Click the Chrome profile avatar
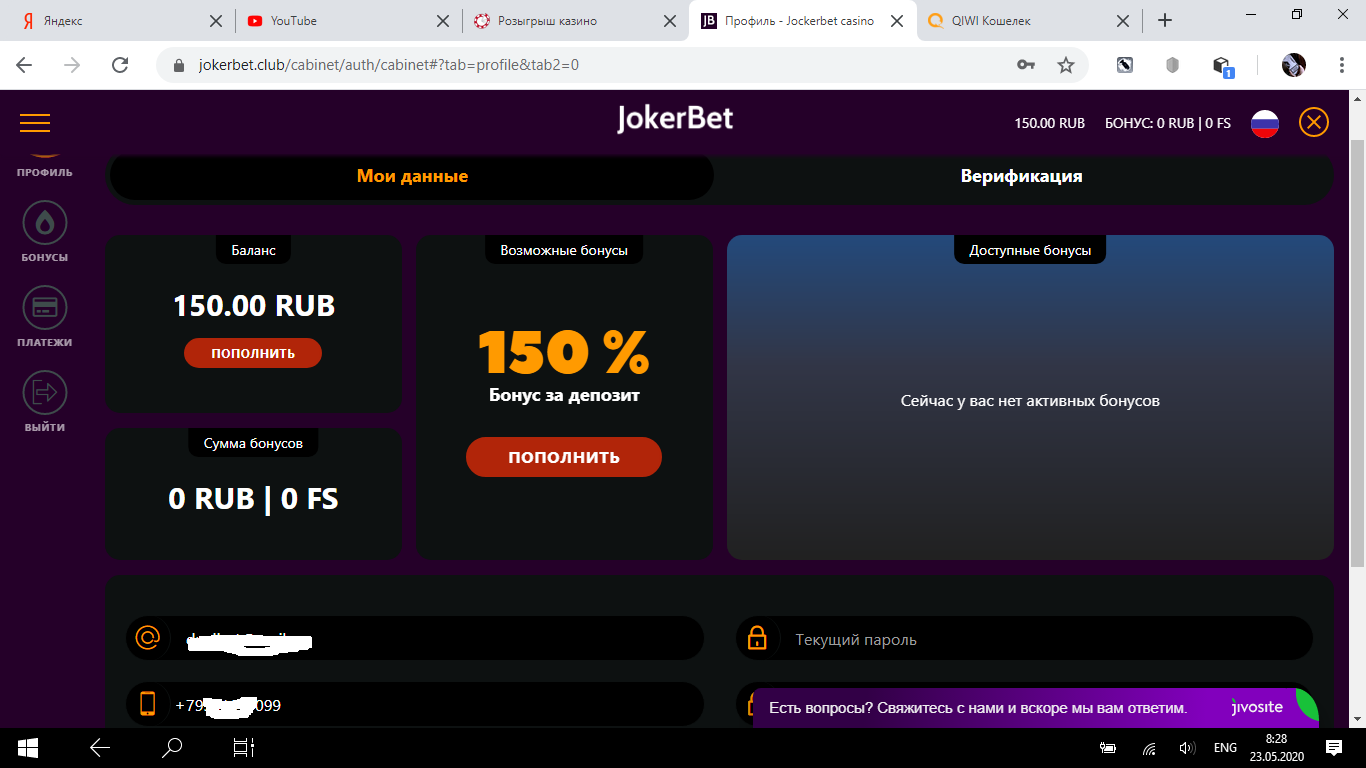Viewport: 1366px width, 768px height. (x=1294, y=65)
